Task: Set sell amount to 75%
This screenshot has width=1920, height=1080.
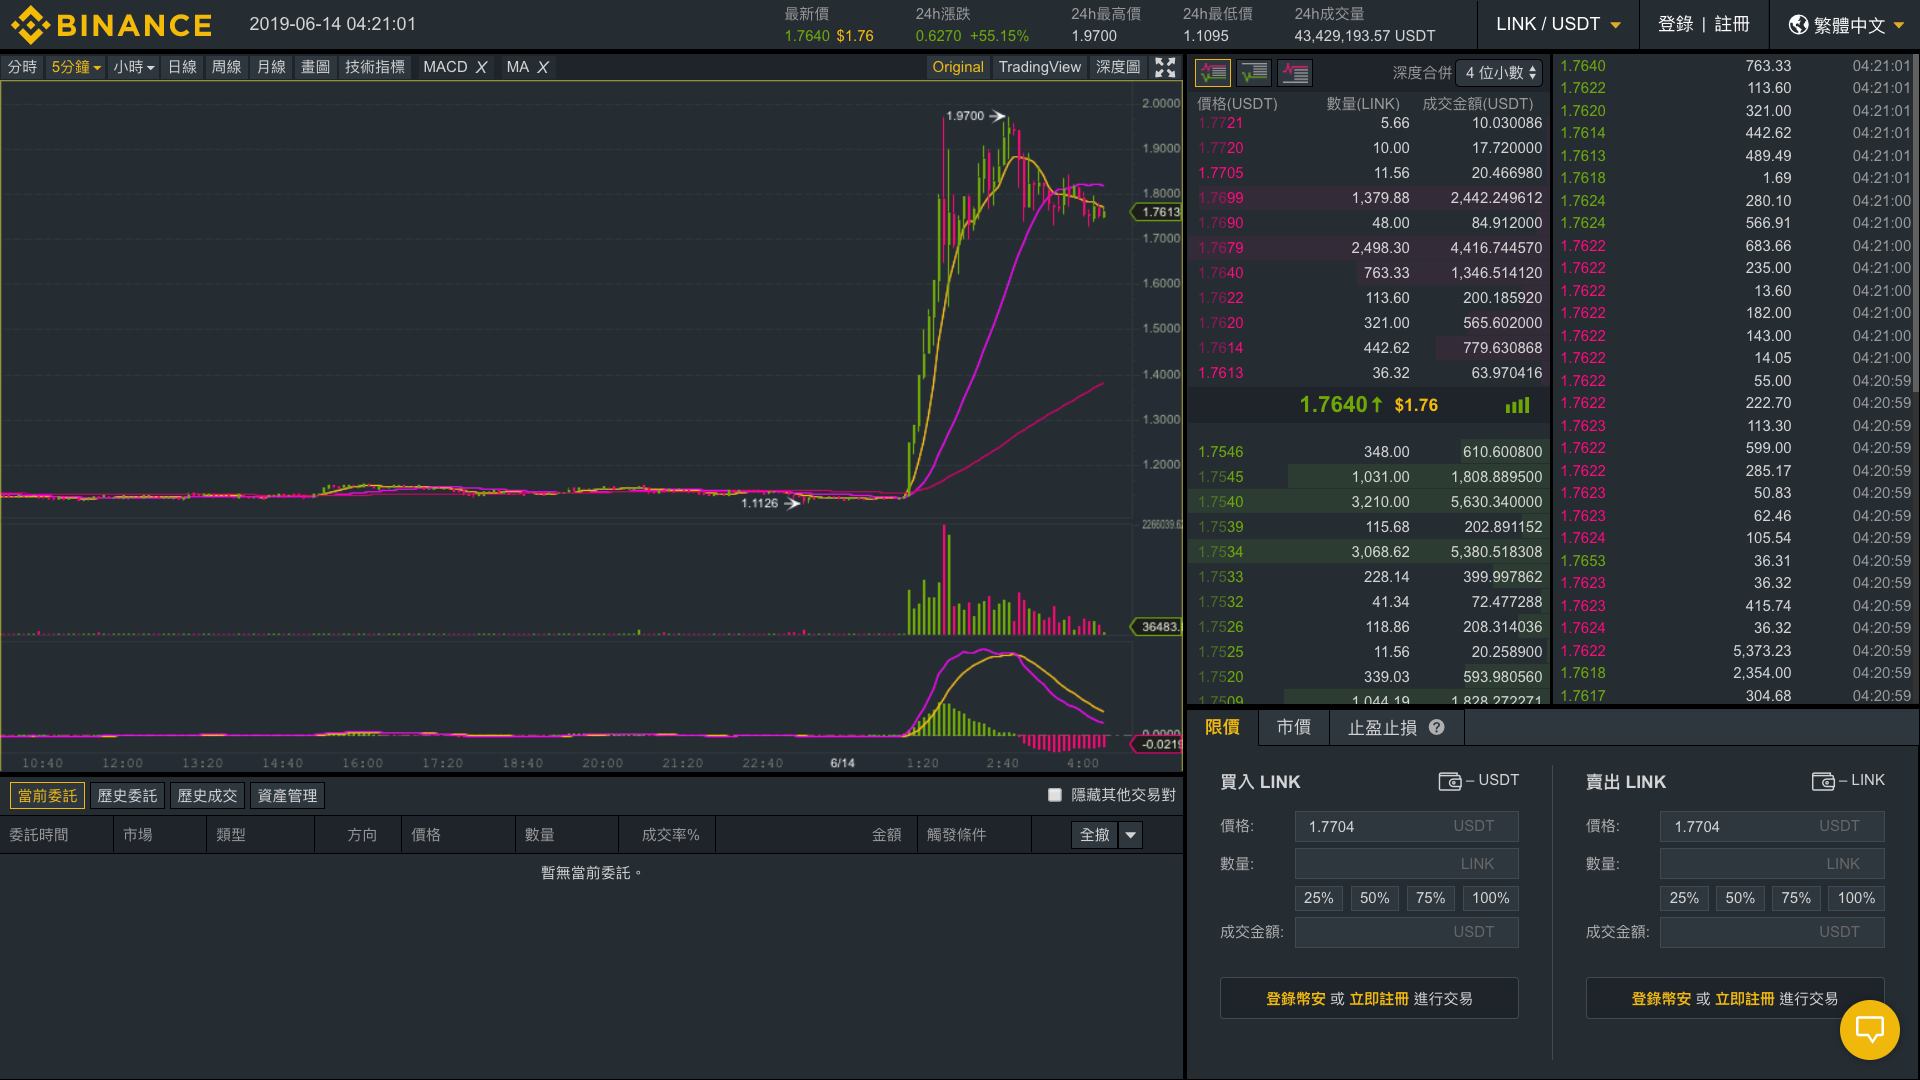Action: [1796, 898]
